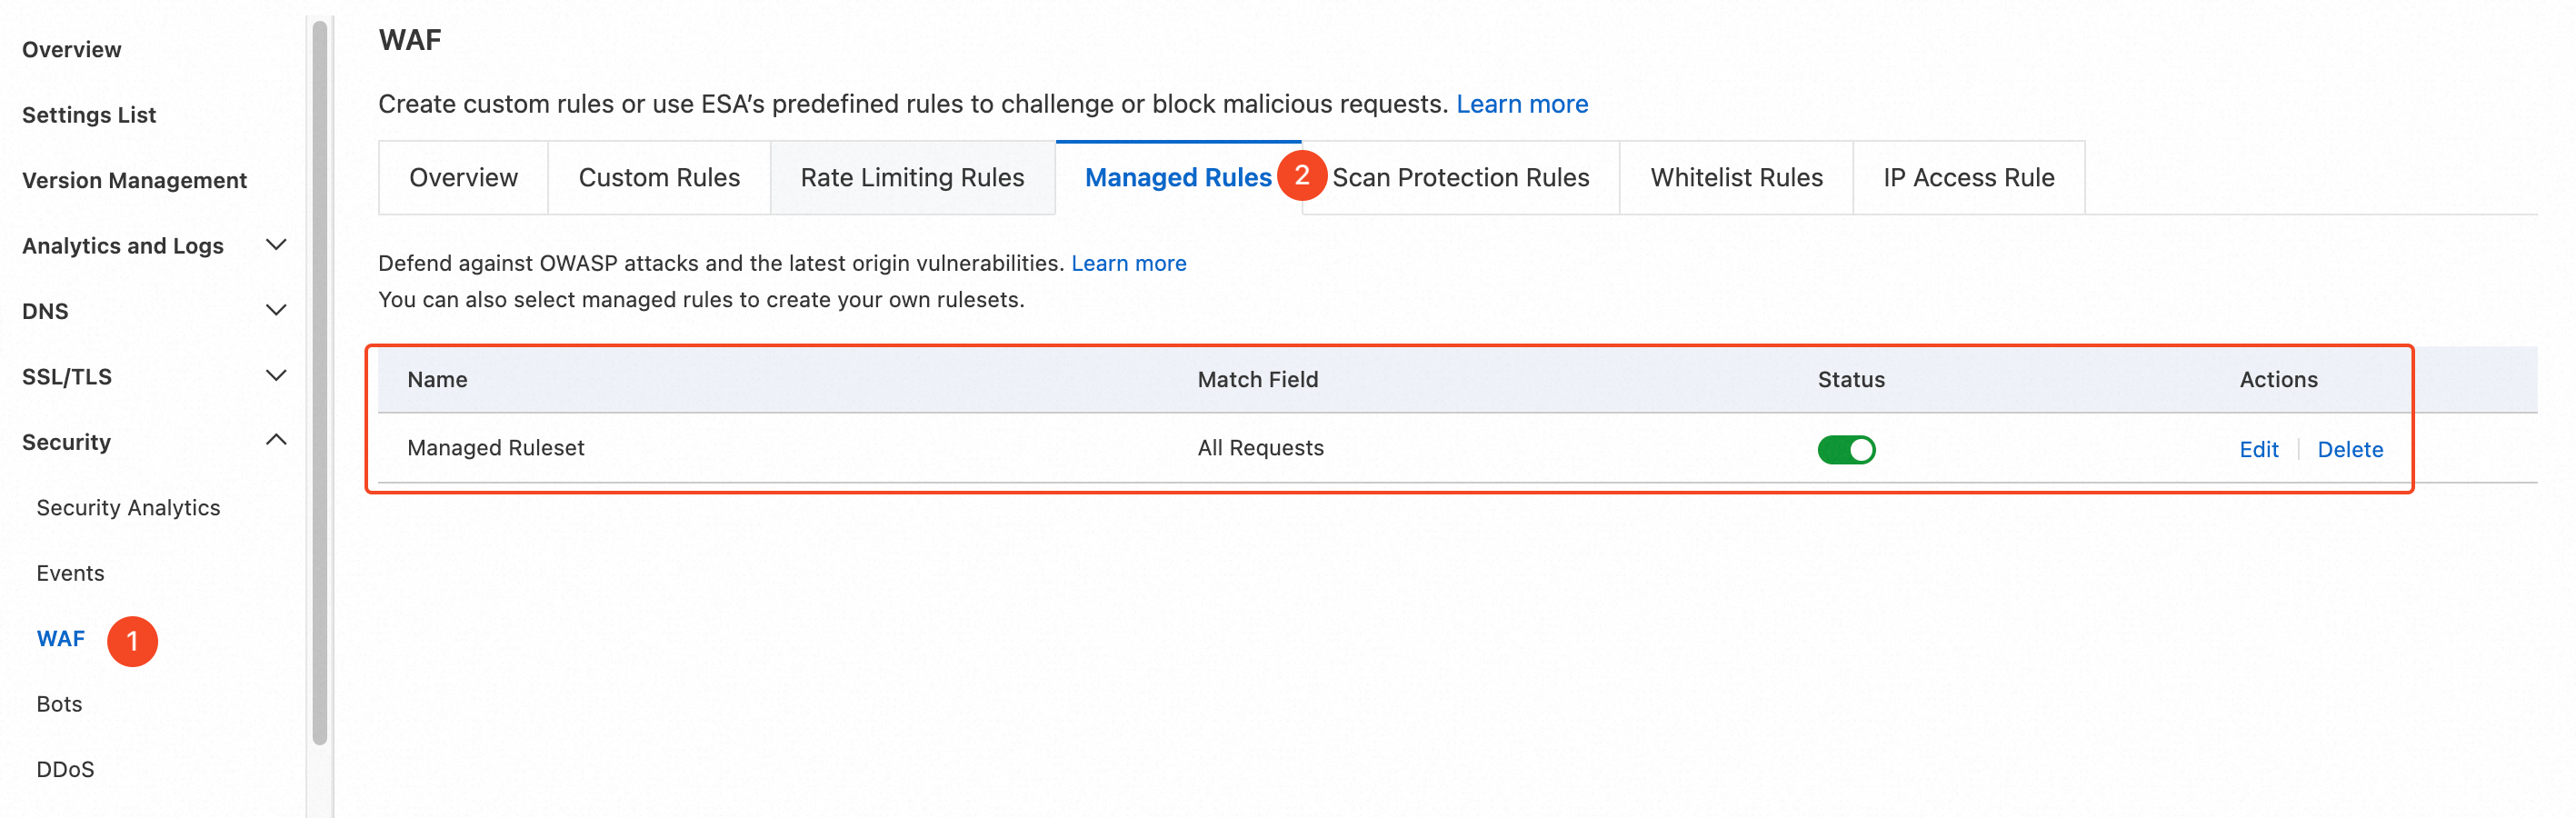The width and height of the screenshot is (2576, 818).
Task: Switch to the Custom Rules tab
Action: pos(659,178)
